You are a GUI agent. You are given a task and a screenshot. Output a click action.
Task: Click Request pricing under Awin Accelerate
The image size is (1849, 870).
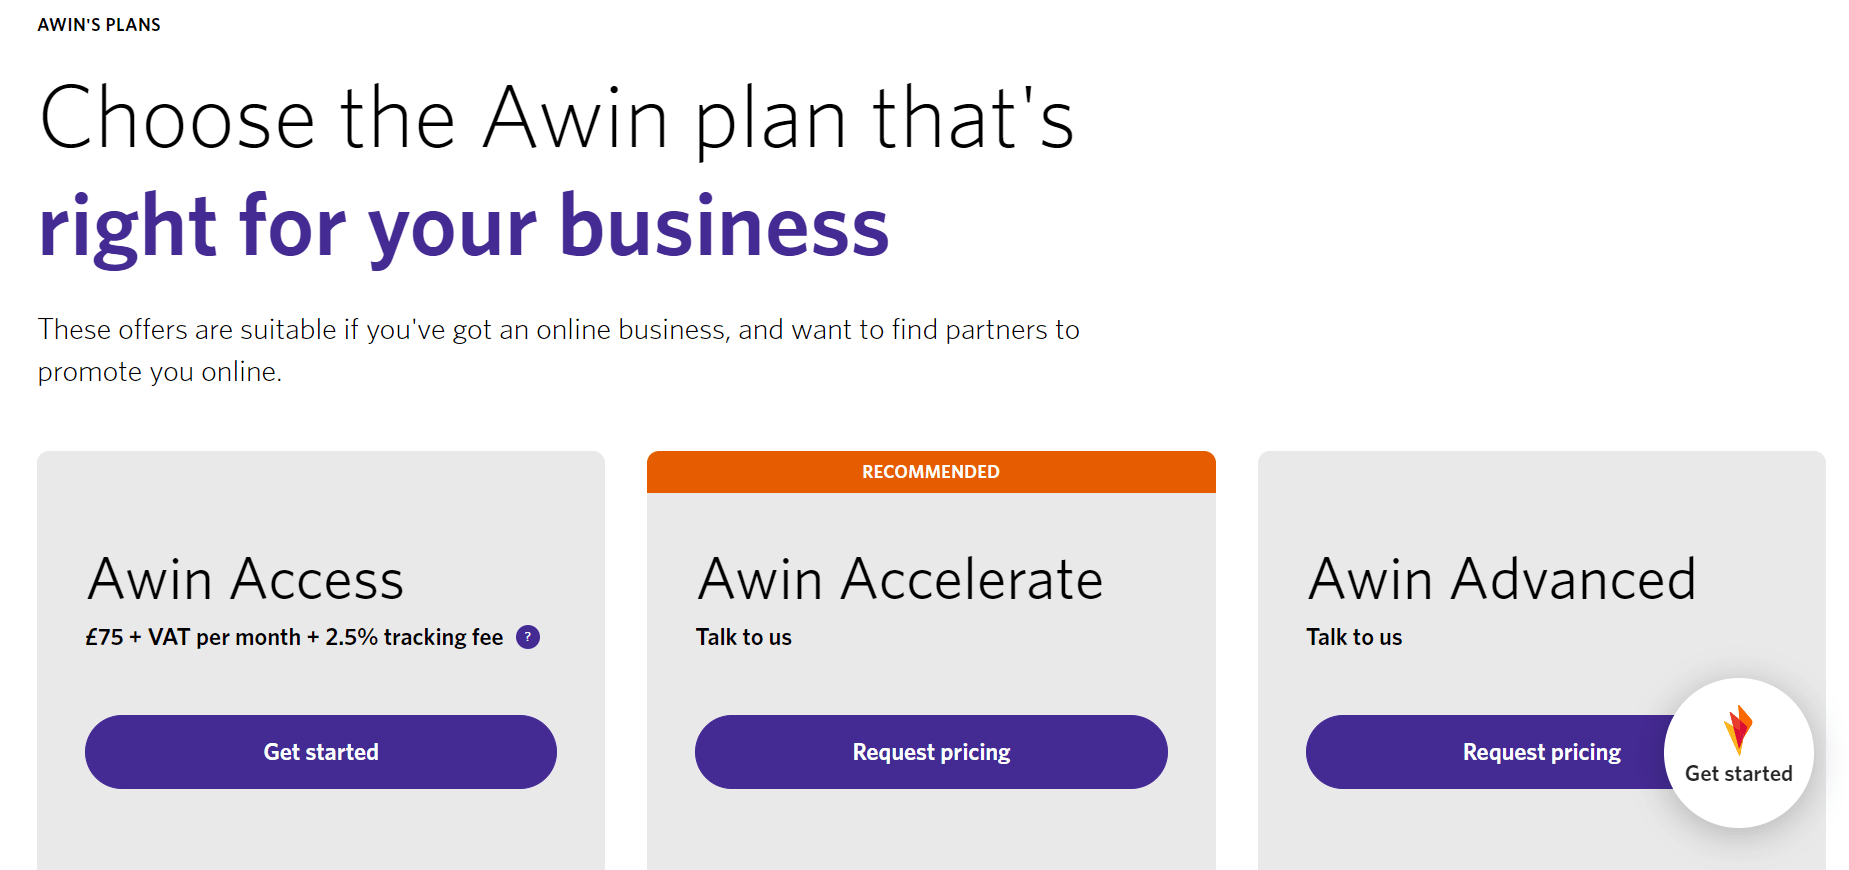[x=931, y=752]
